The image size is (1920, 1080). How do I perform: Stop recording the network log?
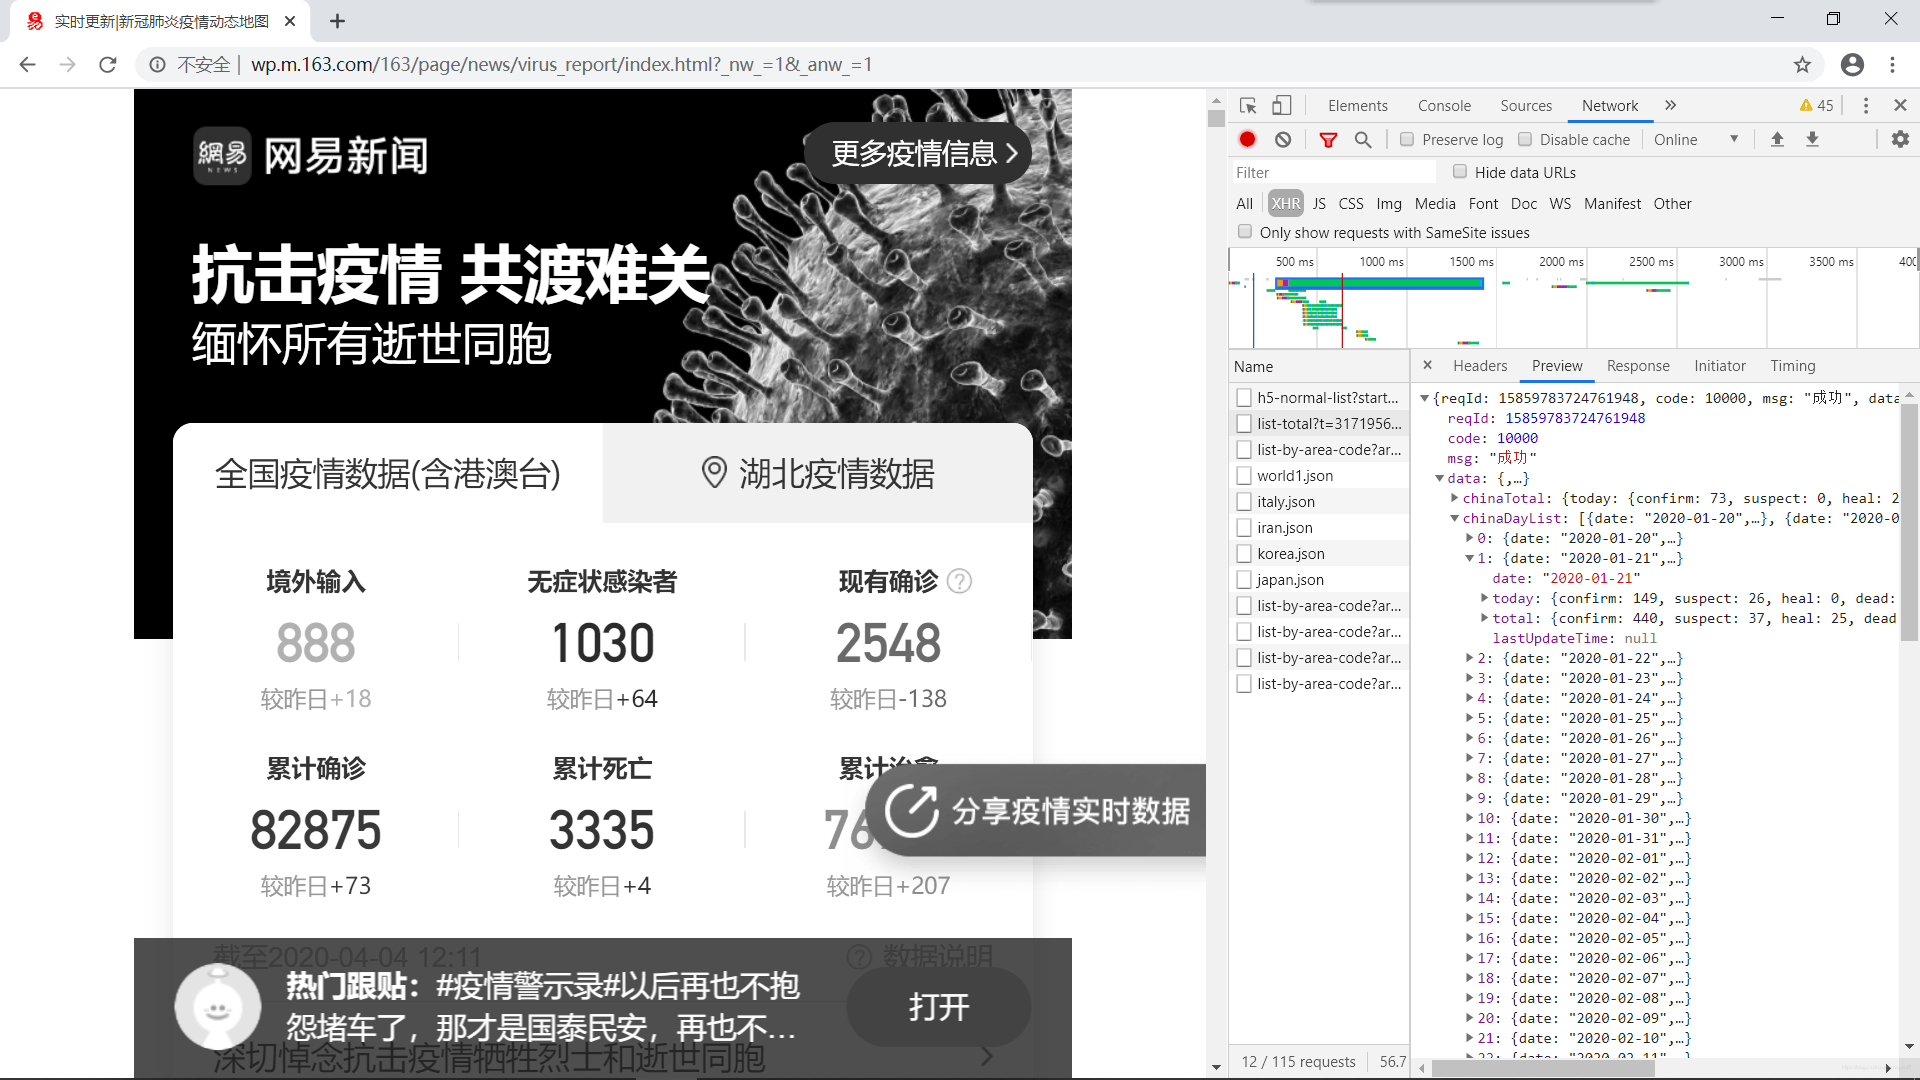tap(1247, 139)
